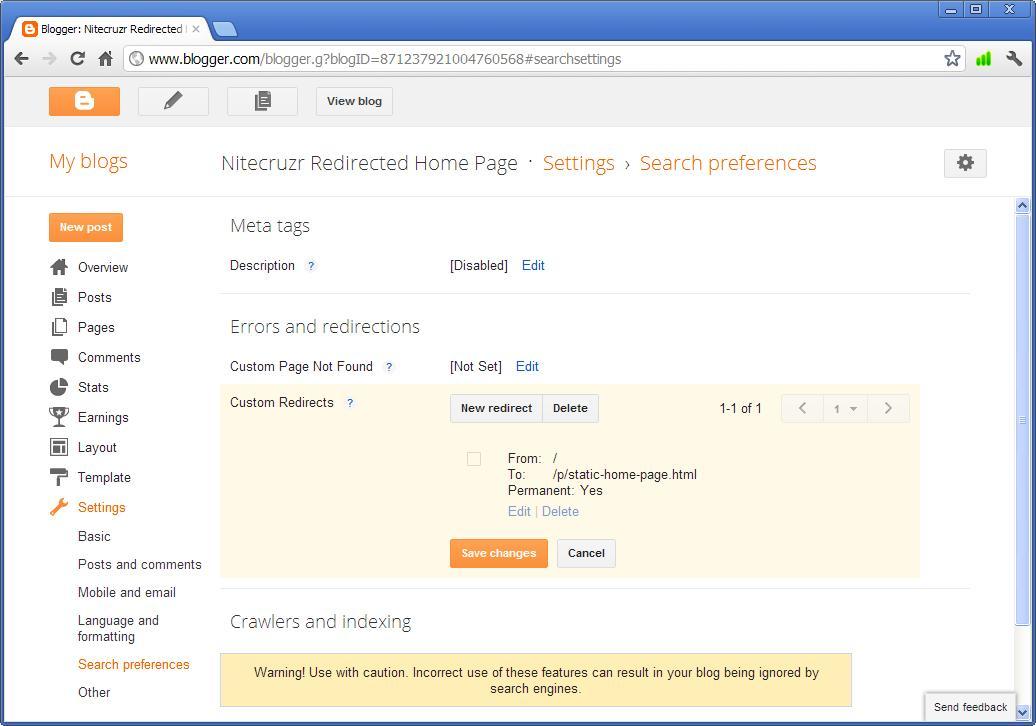Open the redirect page number dropdown
The width and height of the screenshot is (1036, 726).
pyautogui.click(x=843, y=408)
